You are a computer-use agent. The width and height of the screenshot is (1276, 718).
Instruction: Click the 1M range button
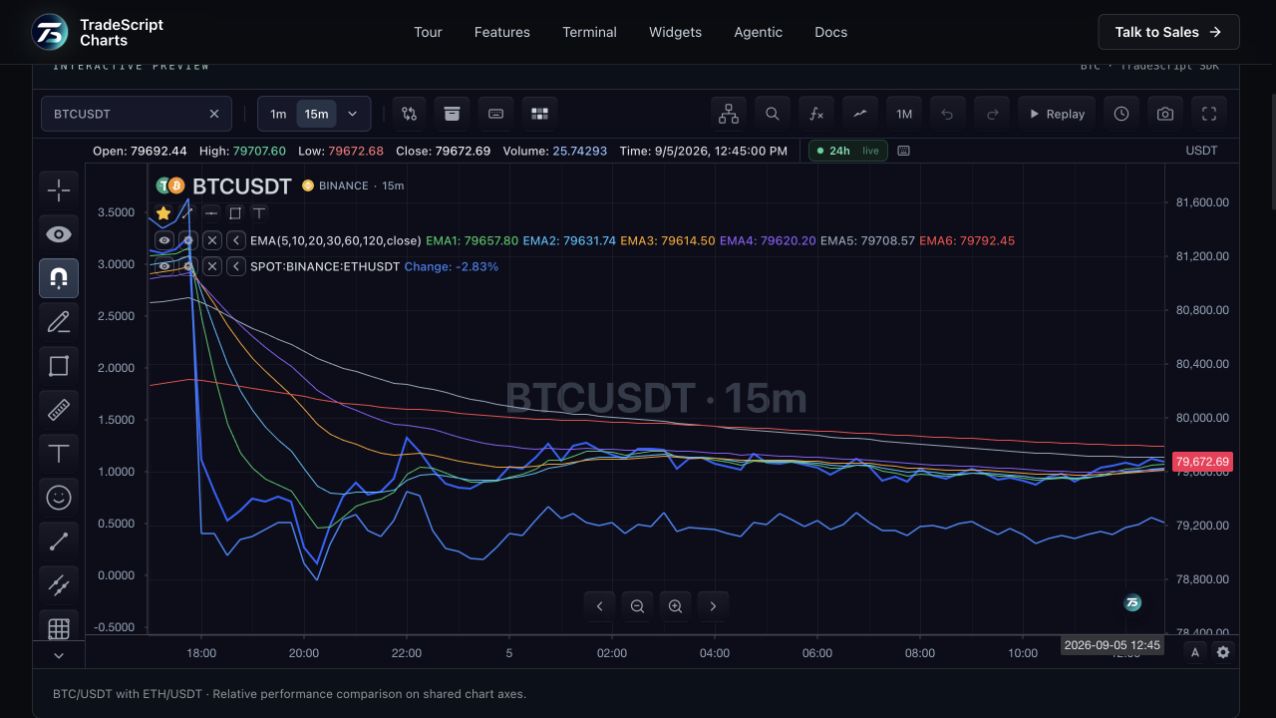(x=904, y=114)
